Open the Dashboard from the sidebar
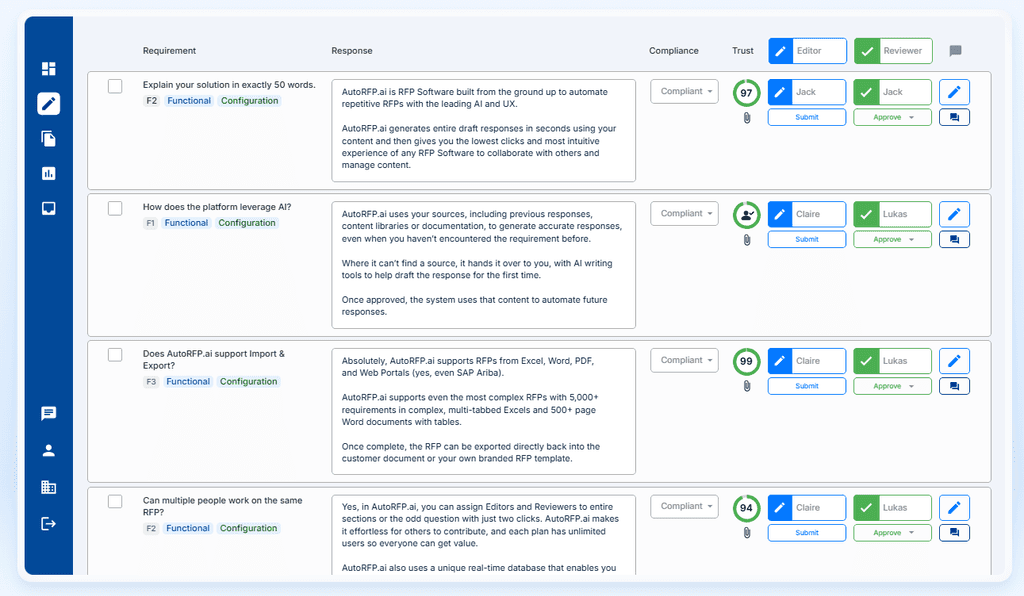1024x596 pixels. (x=47, y=68)
